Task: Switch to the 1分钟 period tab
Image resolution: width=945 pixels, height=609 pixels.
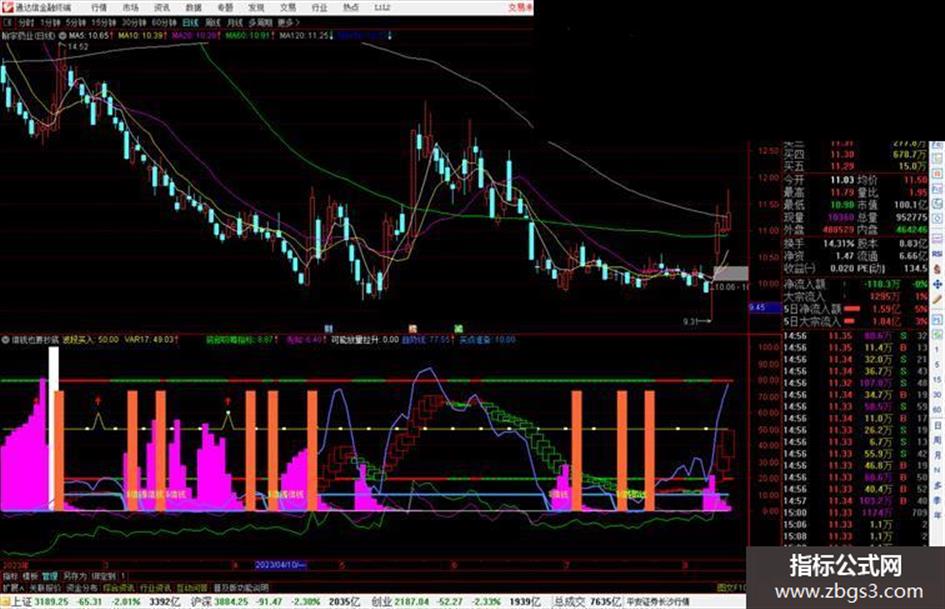Action: coord(50,22)
